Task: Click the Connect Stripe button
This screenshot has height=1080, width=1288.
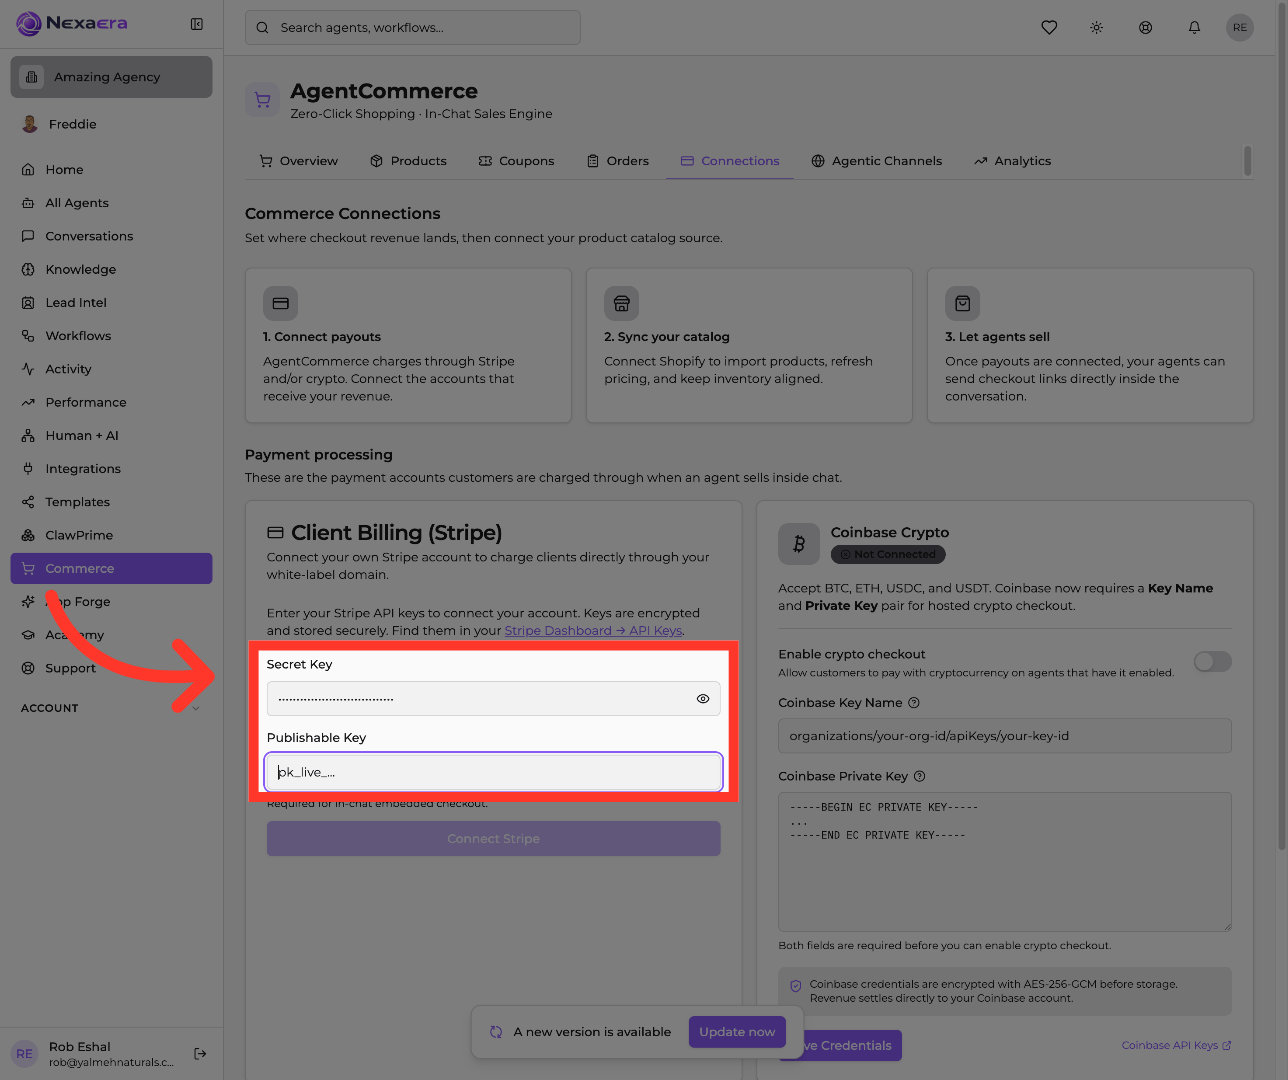Action: point(494,839)
